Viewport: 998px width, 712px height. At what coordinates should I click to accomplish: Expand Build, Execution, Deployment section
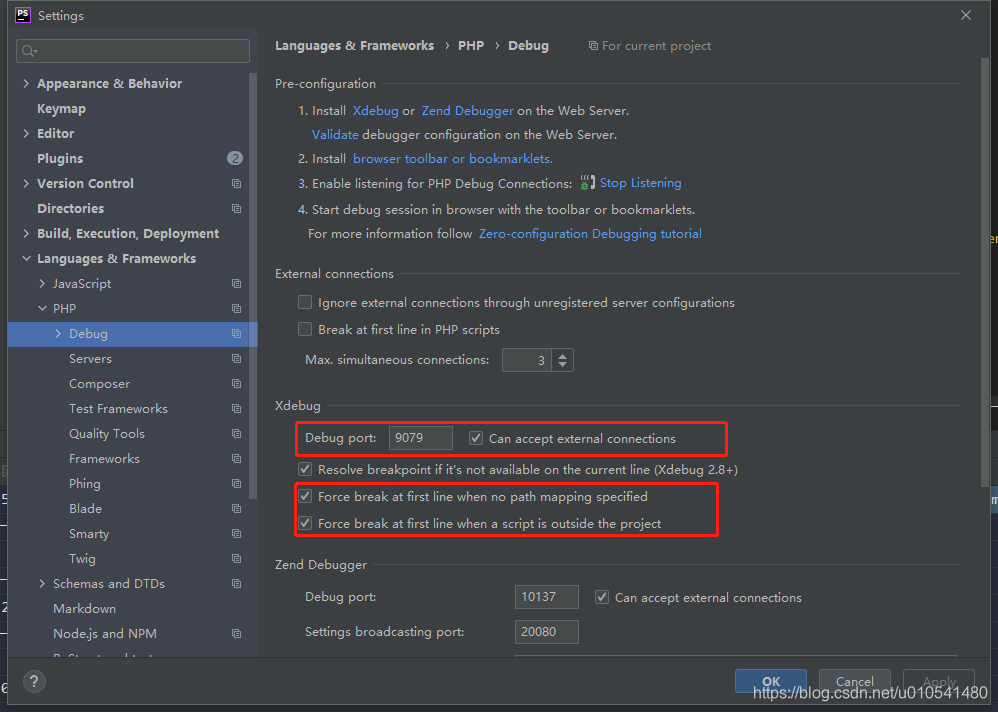pyautogui.click(x=25, y=234)
